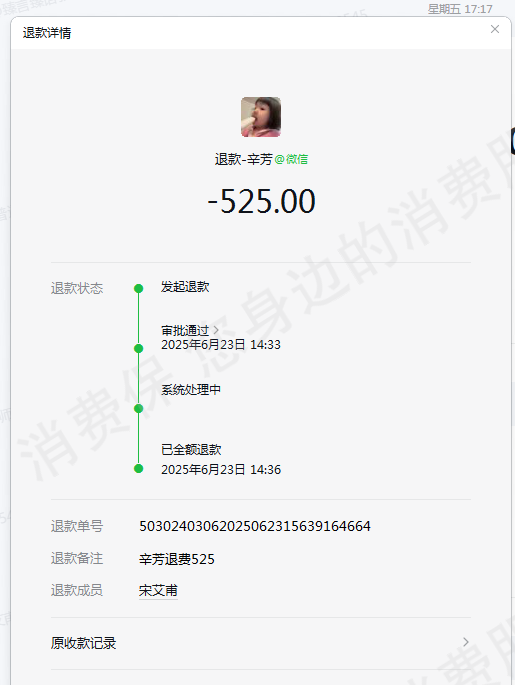Click the 已全额退款 status text
515x685 pixels.
point(191,450)
